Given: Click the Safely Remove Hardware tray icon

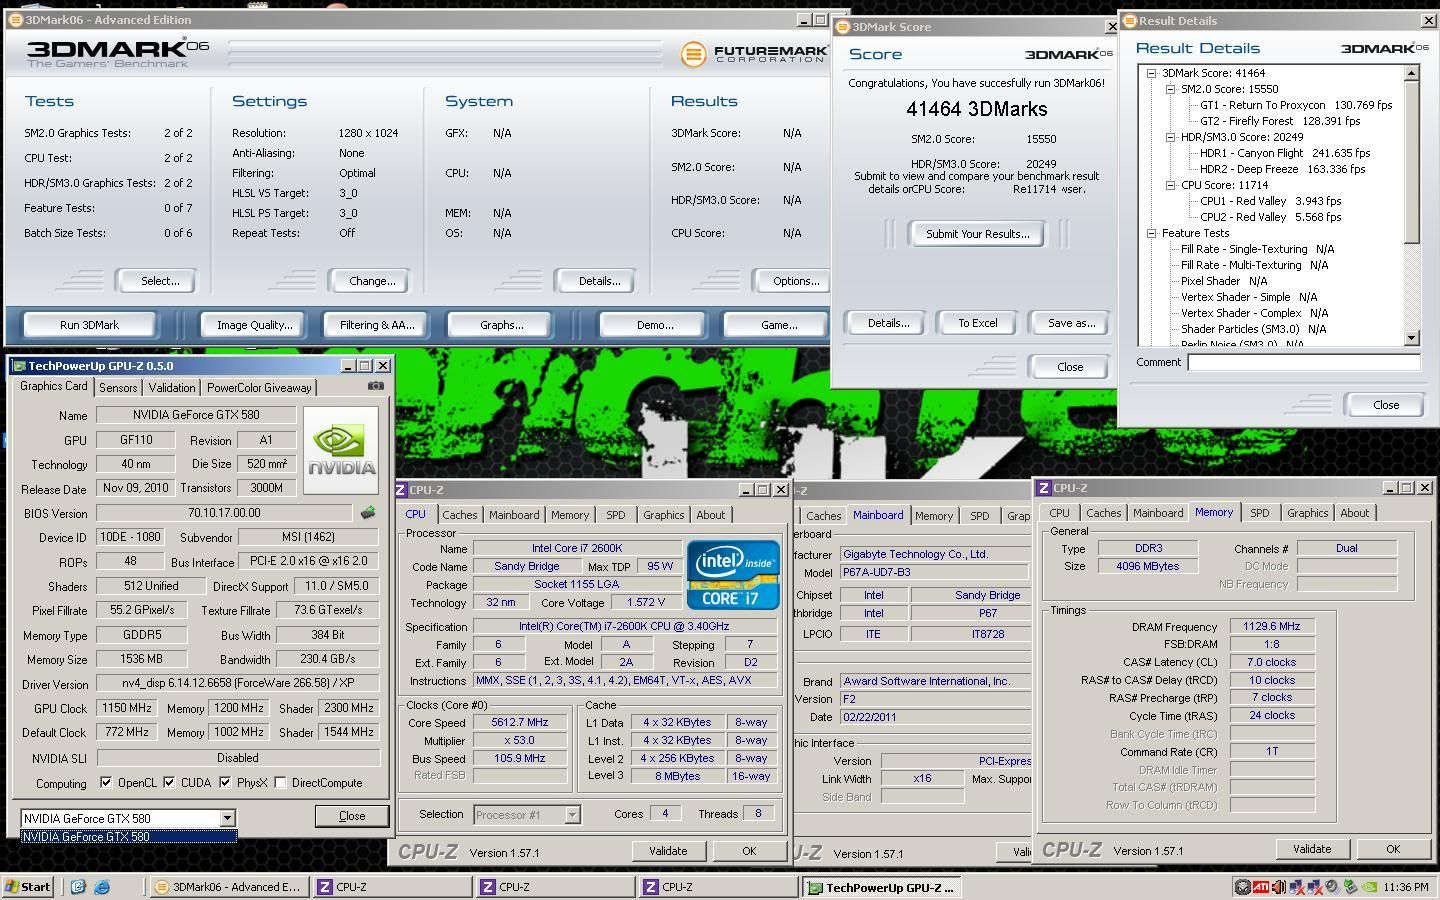Looking at the screenshot, I should (1350, 886).
